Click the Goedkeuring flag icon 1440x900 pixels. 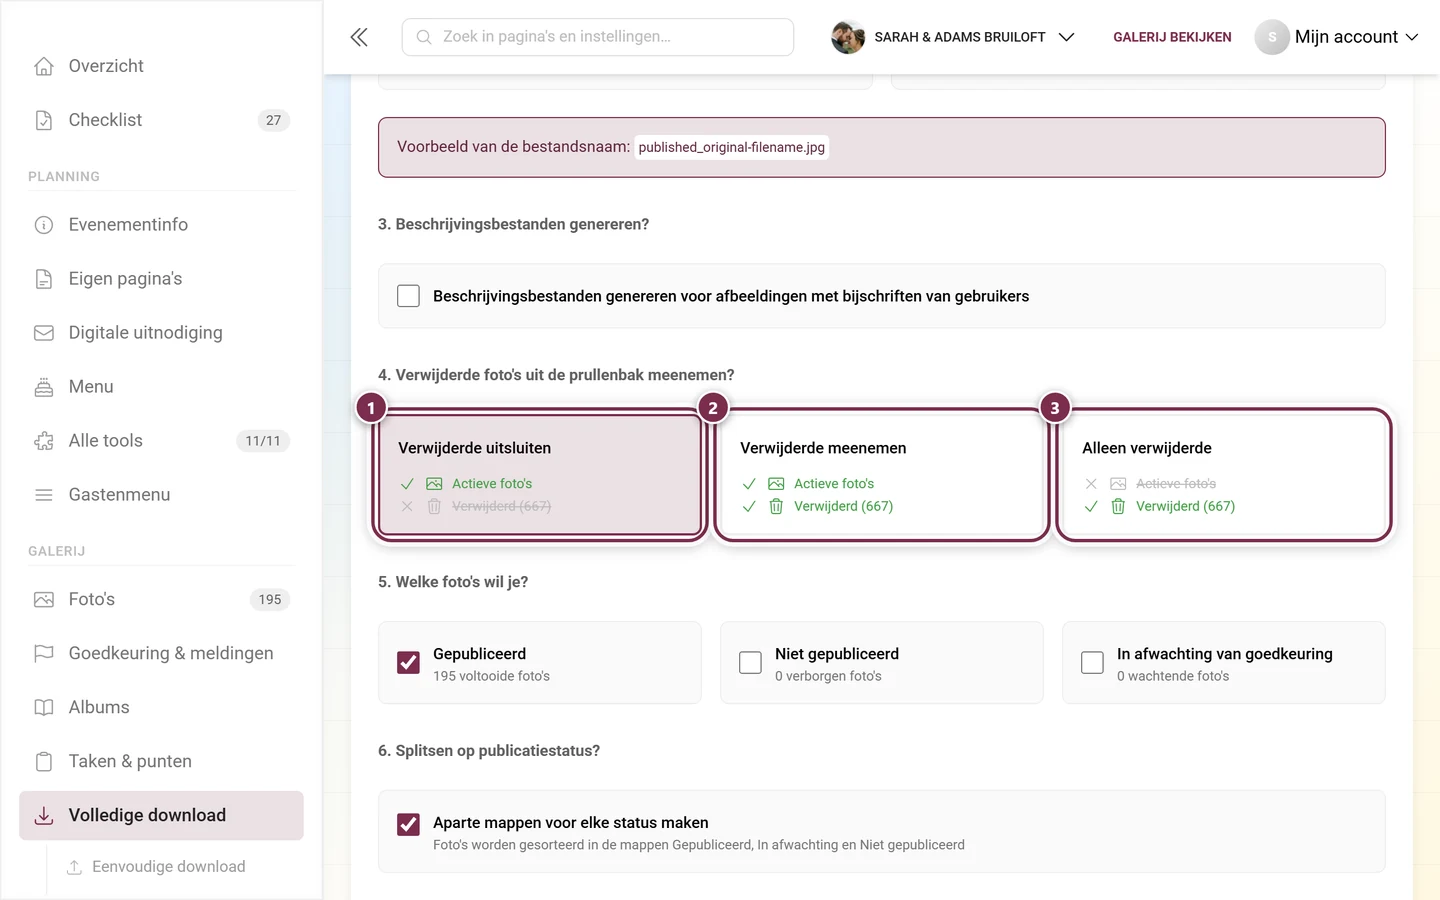[x=44, y=654]
